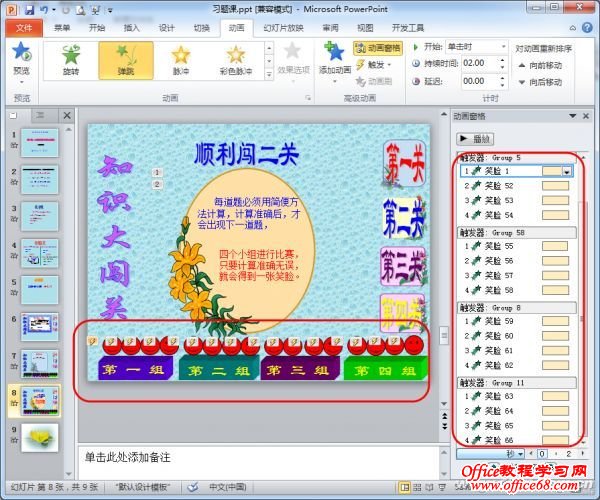
Task: Switch to Slide Sorter view in status bar
Action: coord(417,487)
